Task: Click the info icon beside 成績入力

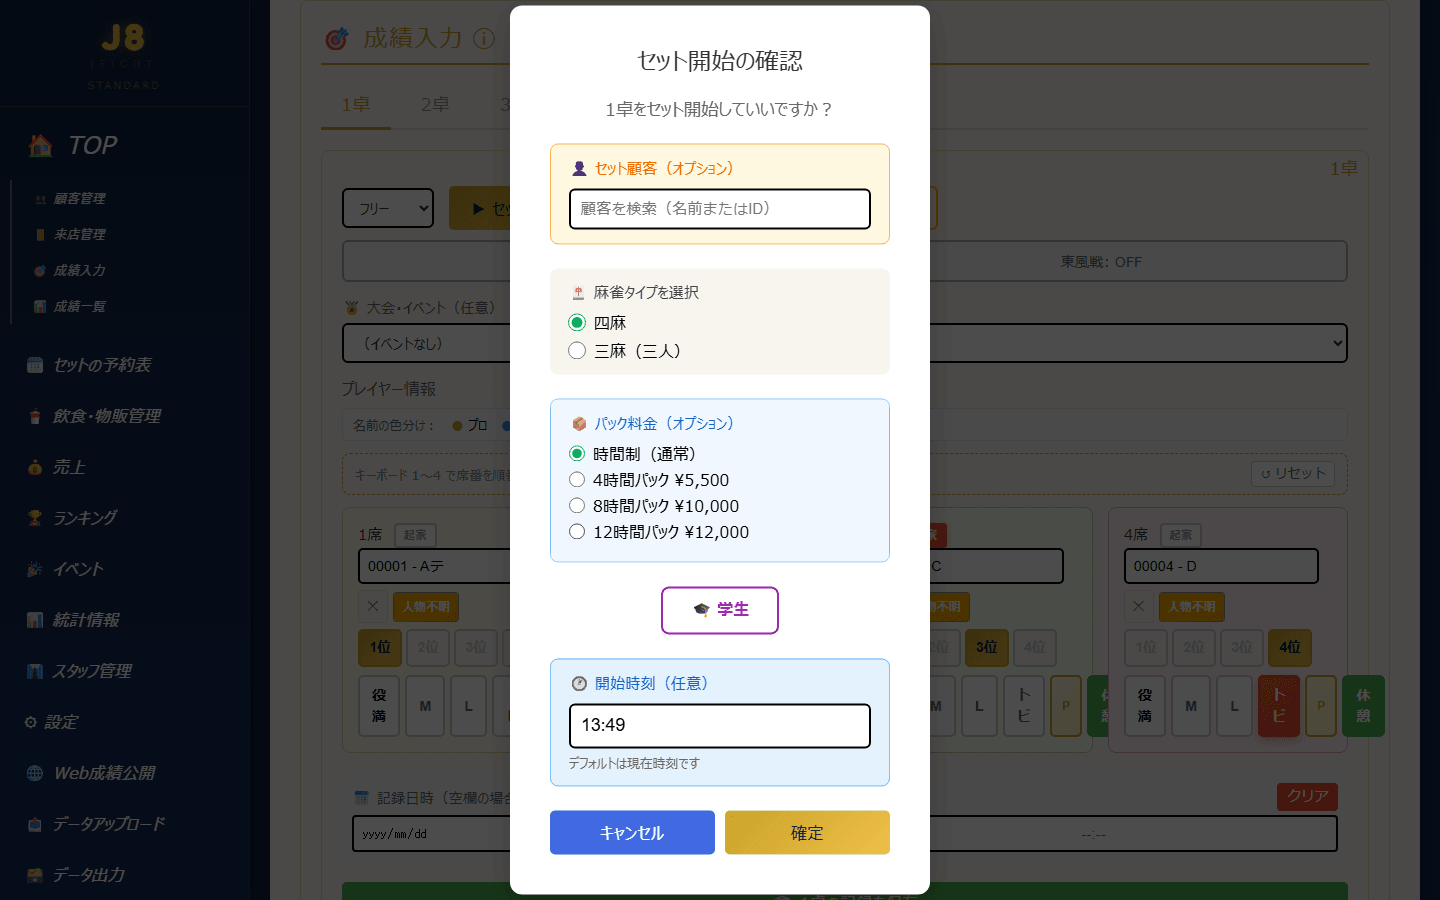Action: click(x=484, y=39)
